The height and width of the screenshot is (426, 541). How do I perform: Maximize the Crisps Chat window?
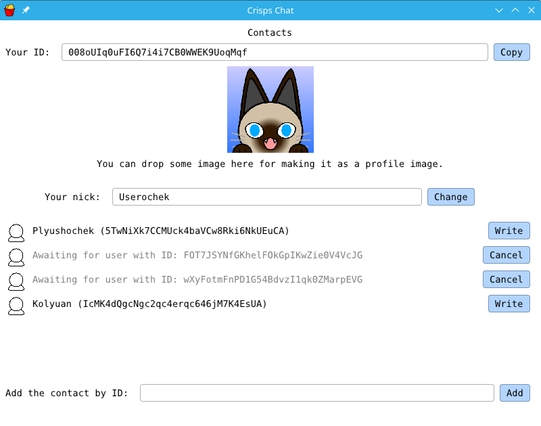[x=515, y=10]
